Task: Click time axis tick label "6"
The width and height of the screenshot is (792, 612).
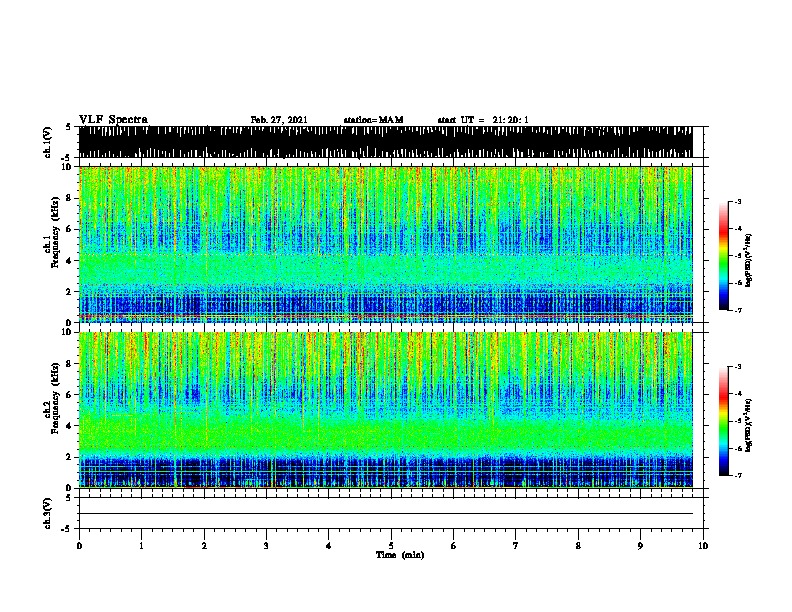Action: [454, 545]
